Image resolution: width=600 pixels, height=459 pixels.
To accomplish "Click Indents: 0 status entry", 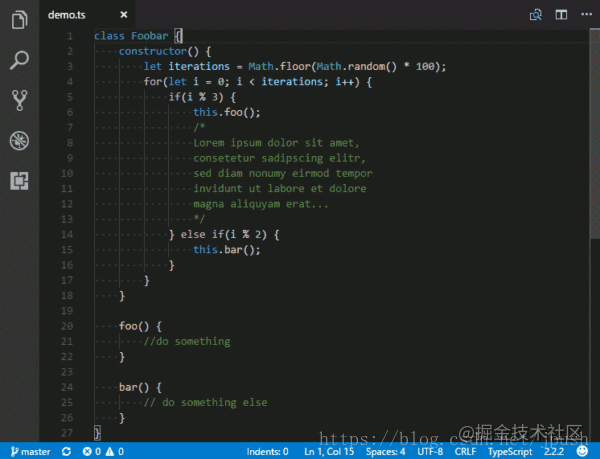I will (267, 452).
